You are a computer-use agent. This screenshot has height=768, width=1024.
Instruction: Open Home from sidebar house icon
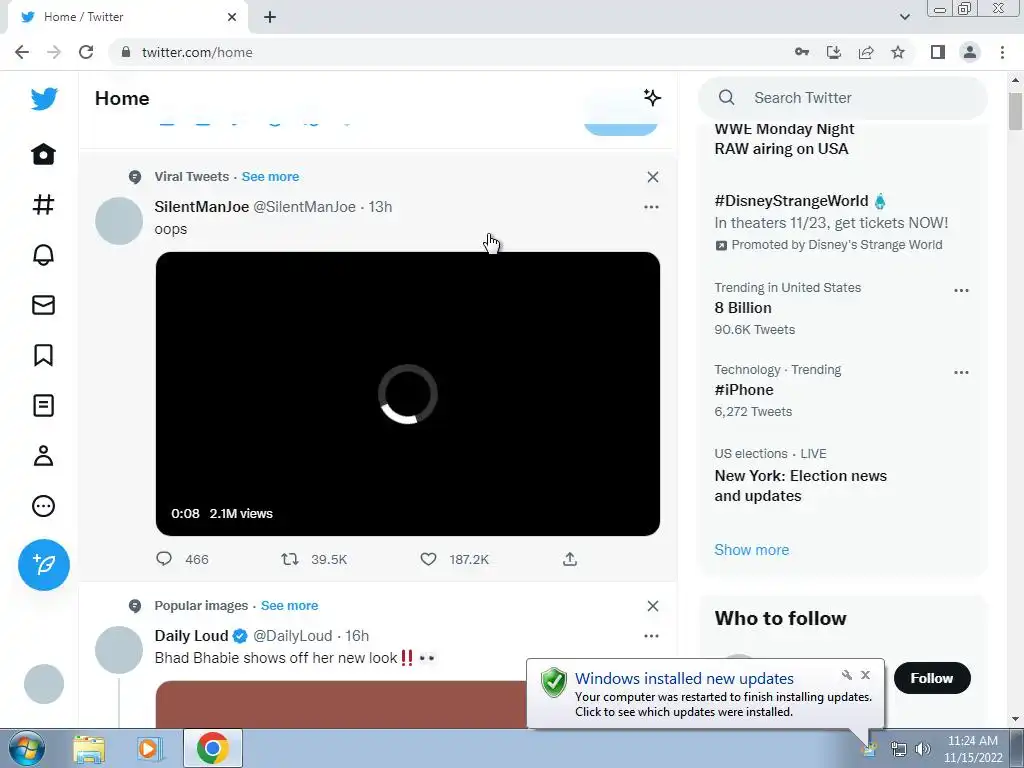pyautogui.click(x=44, y=155)
